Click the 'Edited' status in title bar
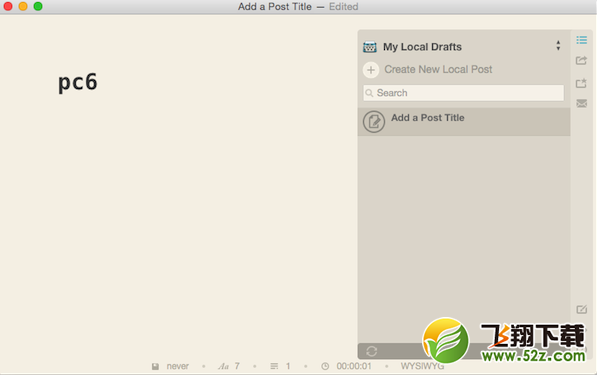Image resolution: width=597 pixels, height=375 pixels. click(343, 6)
